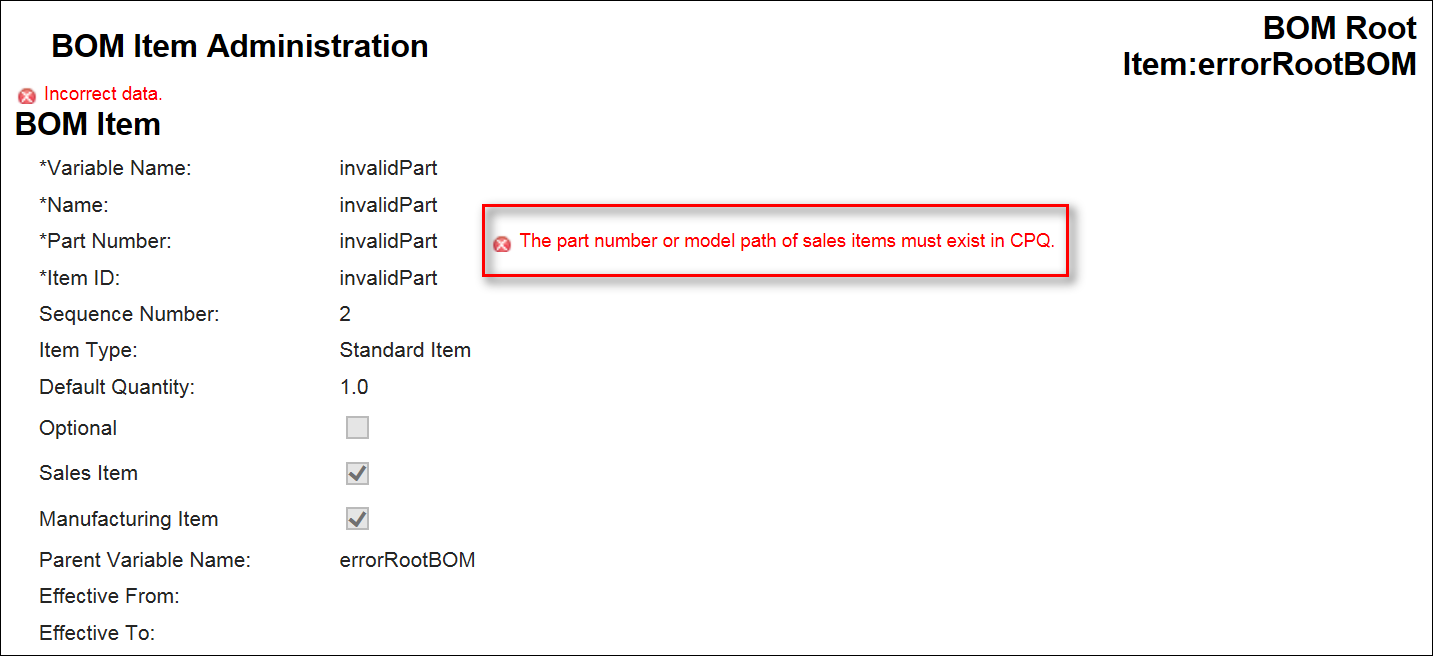This screenshot has width=1433, height=656.
Task: Click the Effective From field label
Action: [x=108, y=595]
